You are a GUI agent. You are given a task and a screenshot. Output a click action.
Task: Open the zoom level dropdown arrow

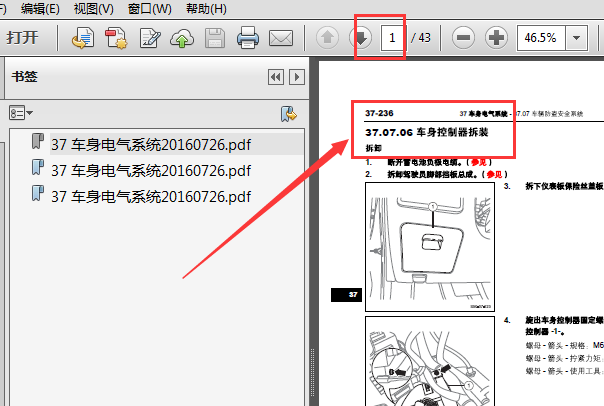[577, 38]
